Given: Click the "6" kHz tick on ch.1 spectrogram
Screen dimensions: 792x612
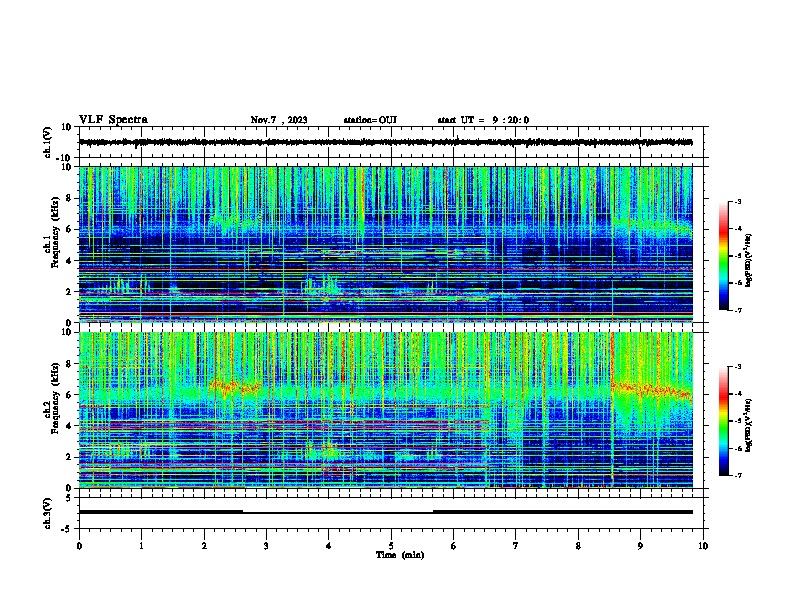Looking at the screenshot, I should (70, 229).
